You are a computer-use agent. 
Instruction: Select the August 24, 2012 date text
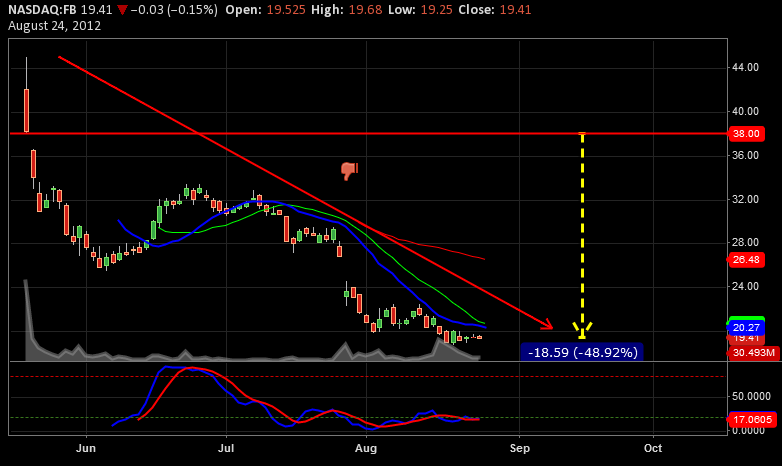pyautogui.click(x=54, y=26)
